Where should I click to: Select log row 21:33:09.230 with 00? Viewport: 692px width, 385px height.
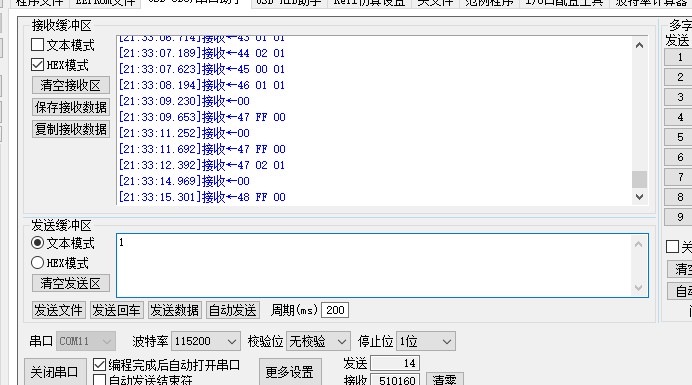(184, 101)
